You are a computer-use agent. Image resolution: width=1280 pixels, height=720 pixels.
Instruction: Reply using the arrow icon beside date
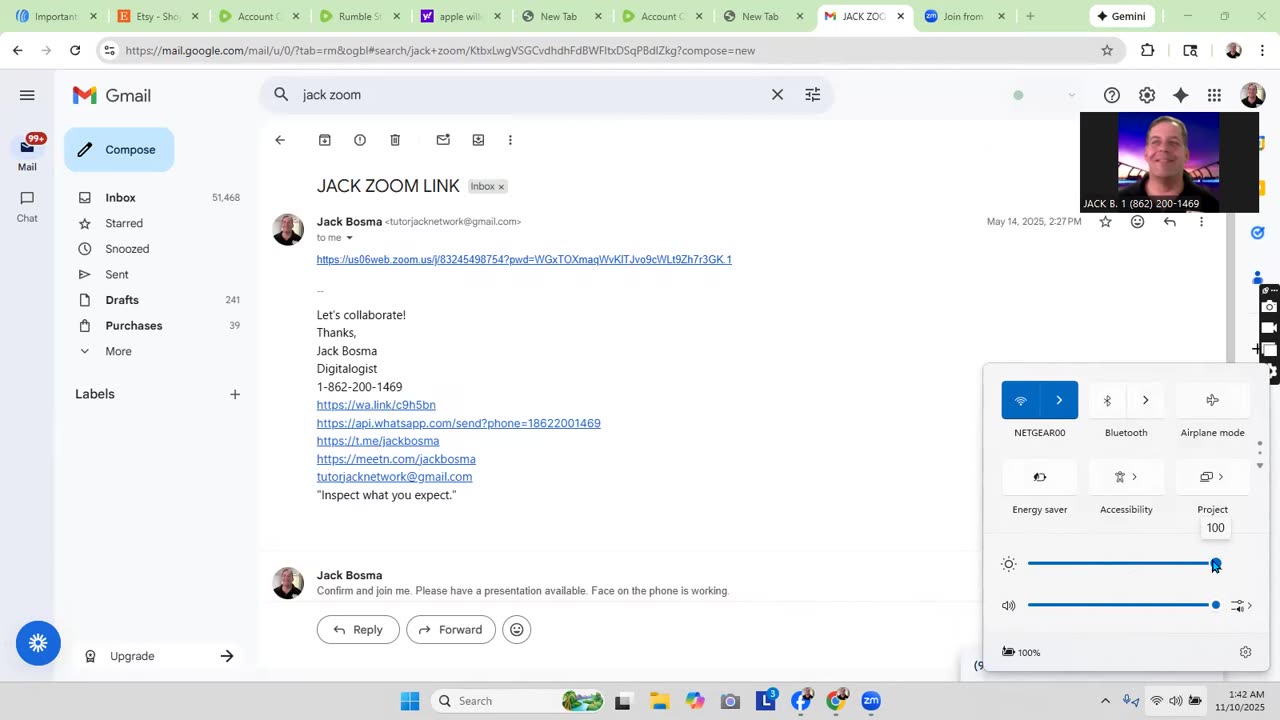pyautogui.click(x=1169, y=222)
